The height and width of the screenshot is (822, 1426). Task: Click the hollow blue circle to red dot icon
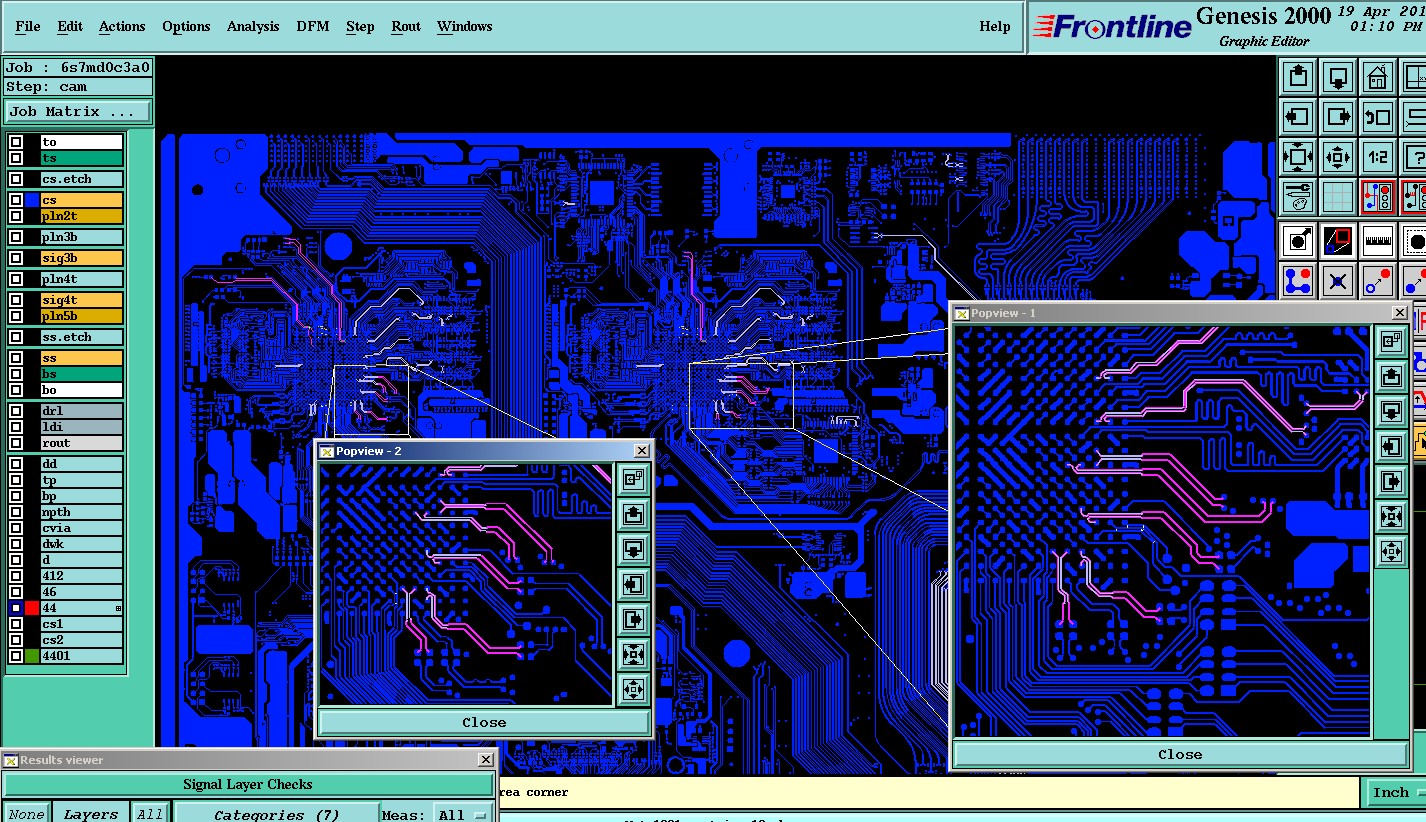tap(1378, 281)
